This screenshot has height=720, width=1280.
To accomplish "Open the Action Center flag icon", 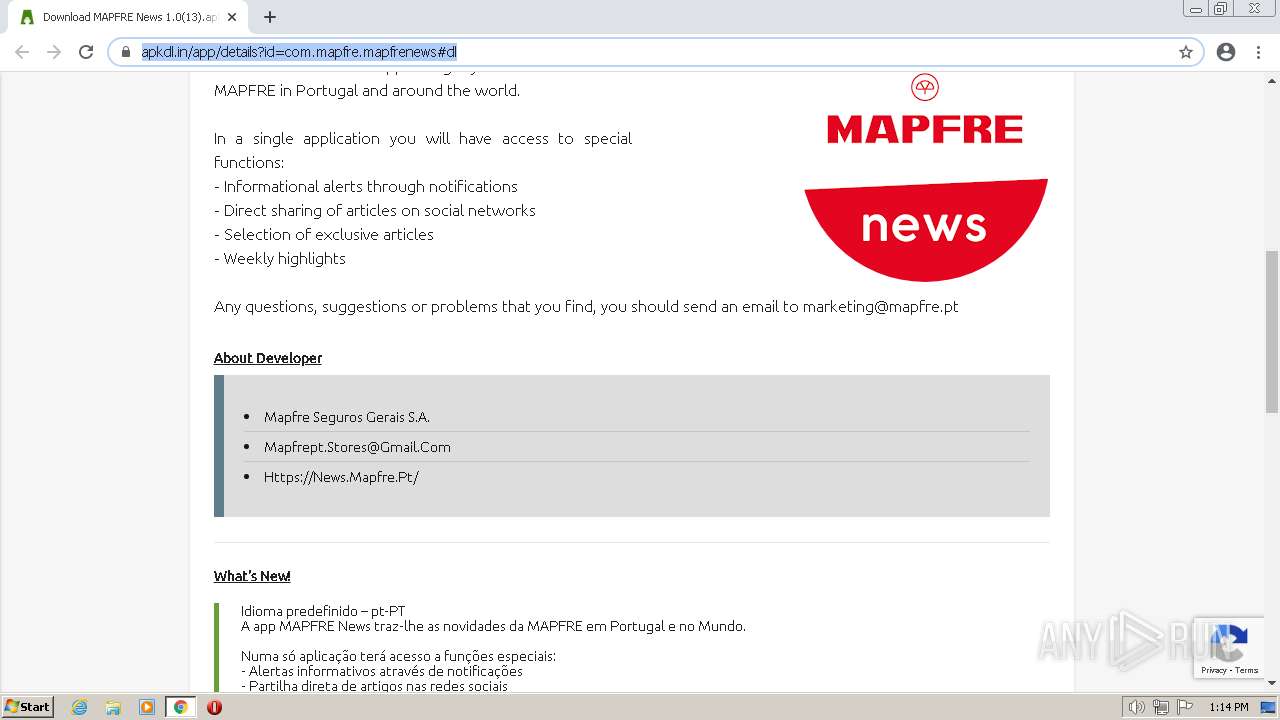I will click(x=1185, y=707).
